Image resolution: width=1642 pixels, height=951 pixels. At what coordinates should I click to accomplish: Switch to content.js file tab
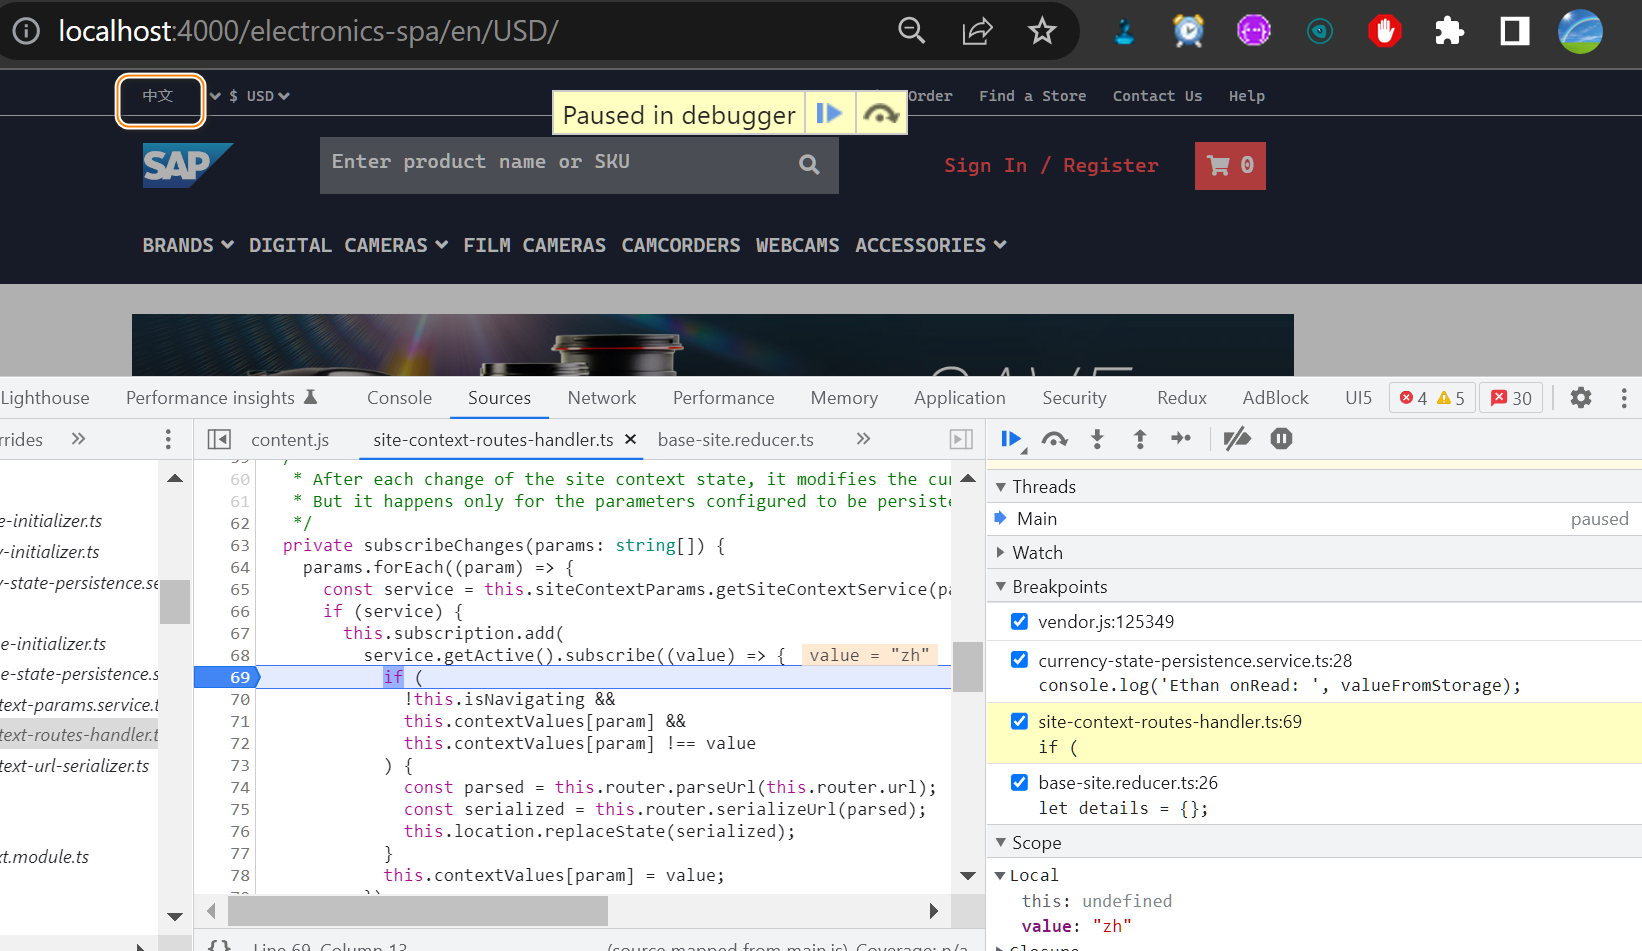[x=290, y=440]
